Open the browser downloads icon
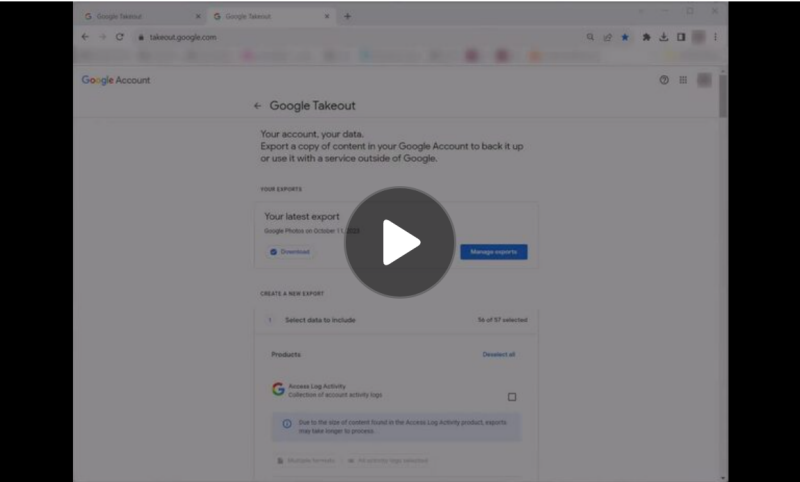This screenshot has height=482, width=800. point(664,37)
